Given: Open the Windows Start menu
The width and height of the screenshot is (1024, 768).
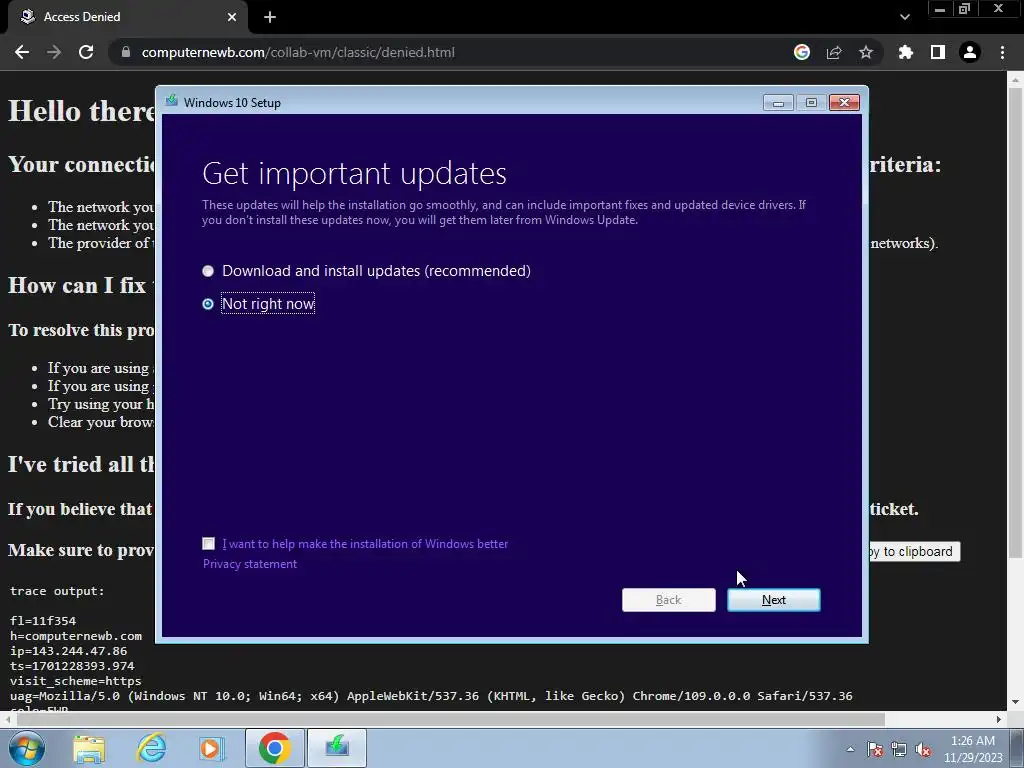Looking at the screenshot, I should click(27, 748).
